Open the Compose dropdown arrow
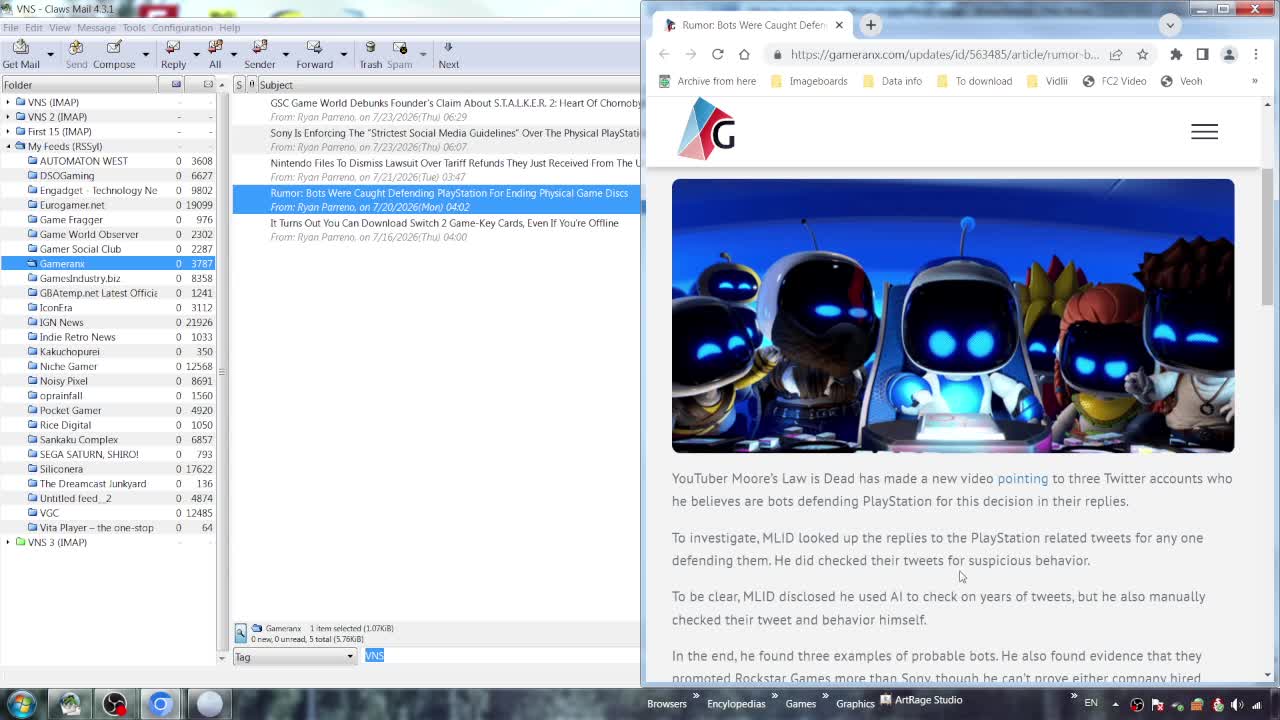This screenshot has width=1280, height=720. coord(145,55)
